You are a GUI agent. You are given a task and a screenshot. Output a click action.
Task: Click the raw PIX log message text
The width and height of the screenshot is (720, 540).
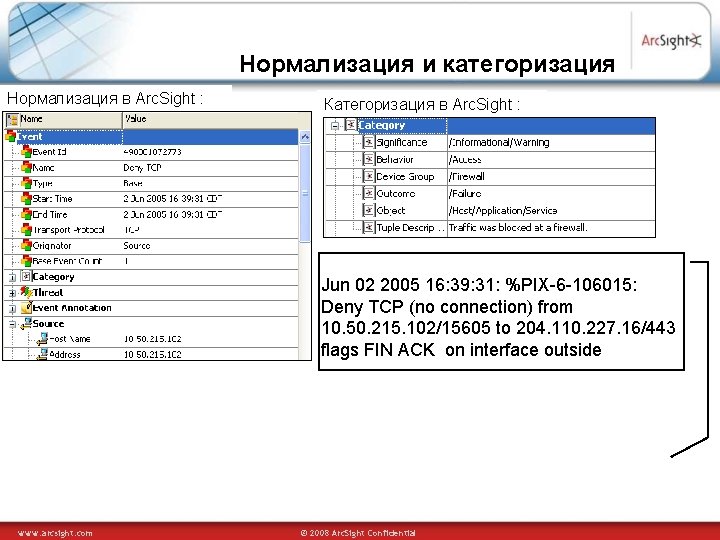[499, 317]
